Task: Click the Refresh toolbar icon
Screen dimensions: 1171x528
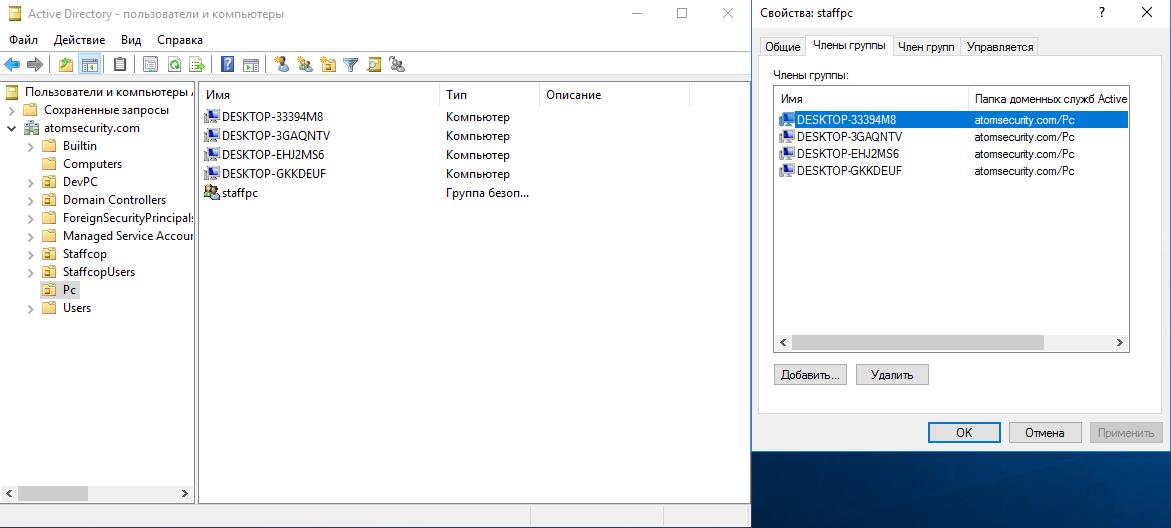Action: point(174,65)
